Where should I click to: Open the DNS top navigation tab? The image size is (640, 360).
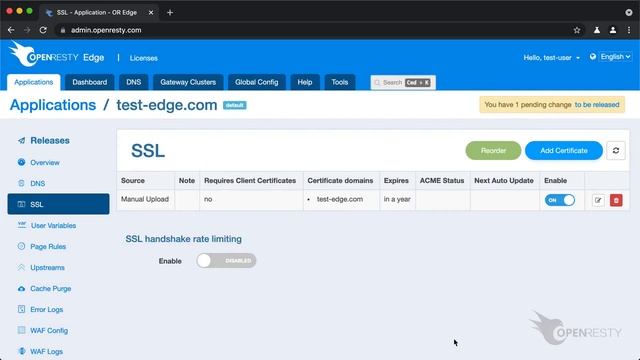click(x=133, y=82)
